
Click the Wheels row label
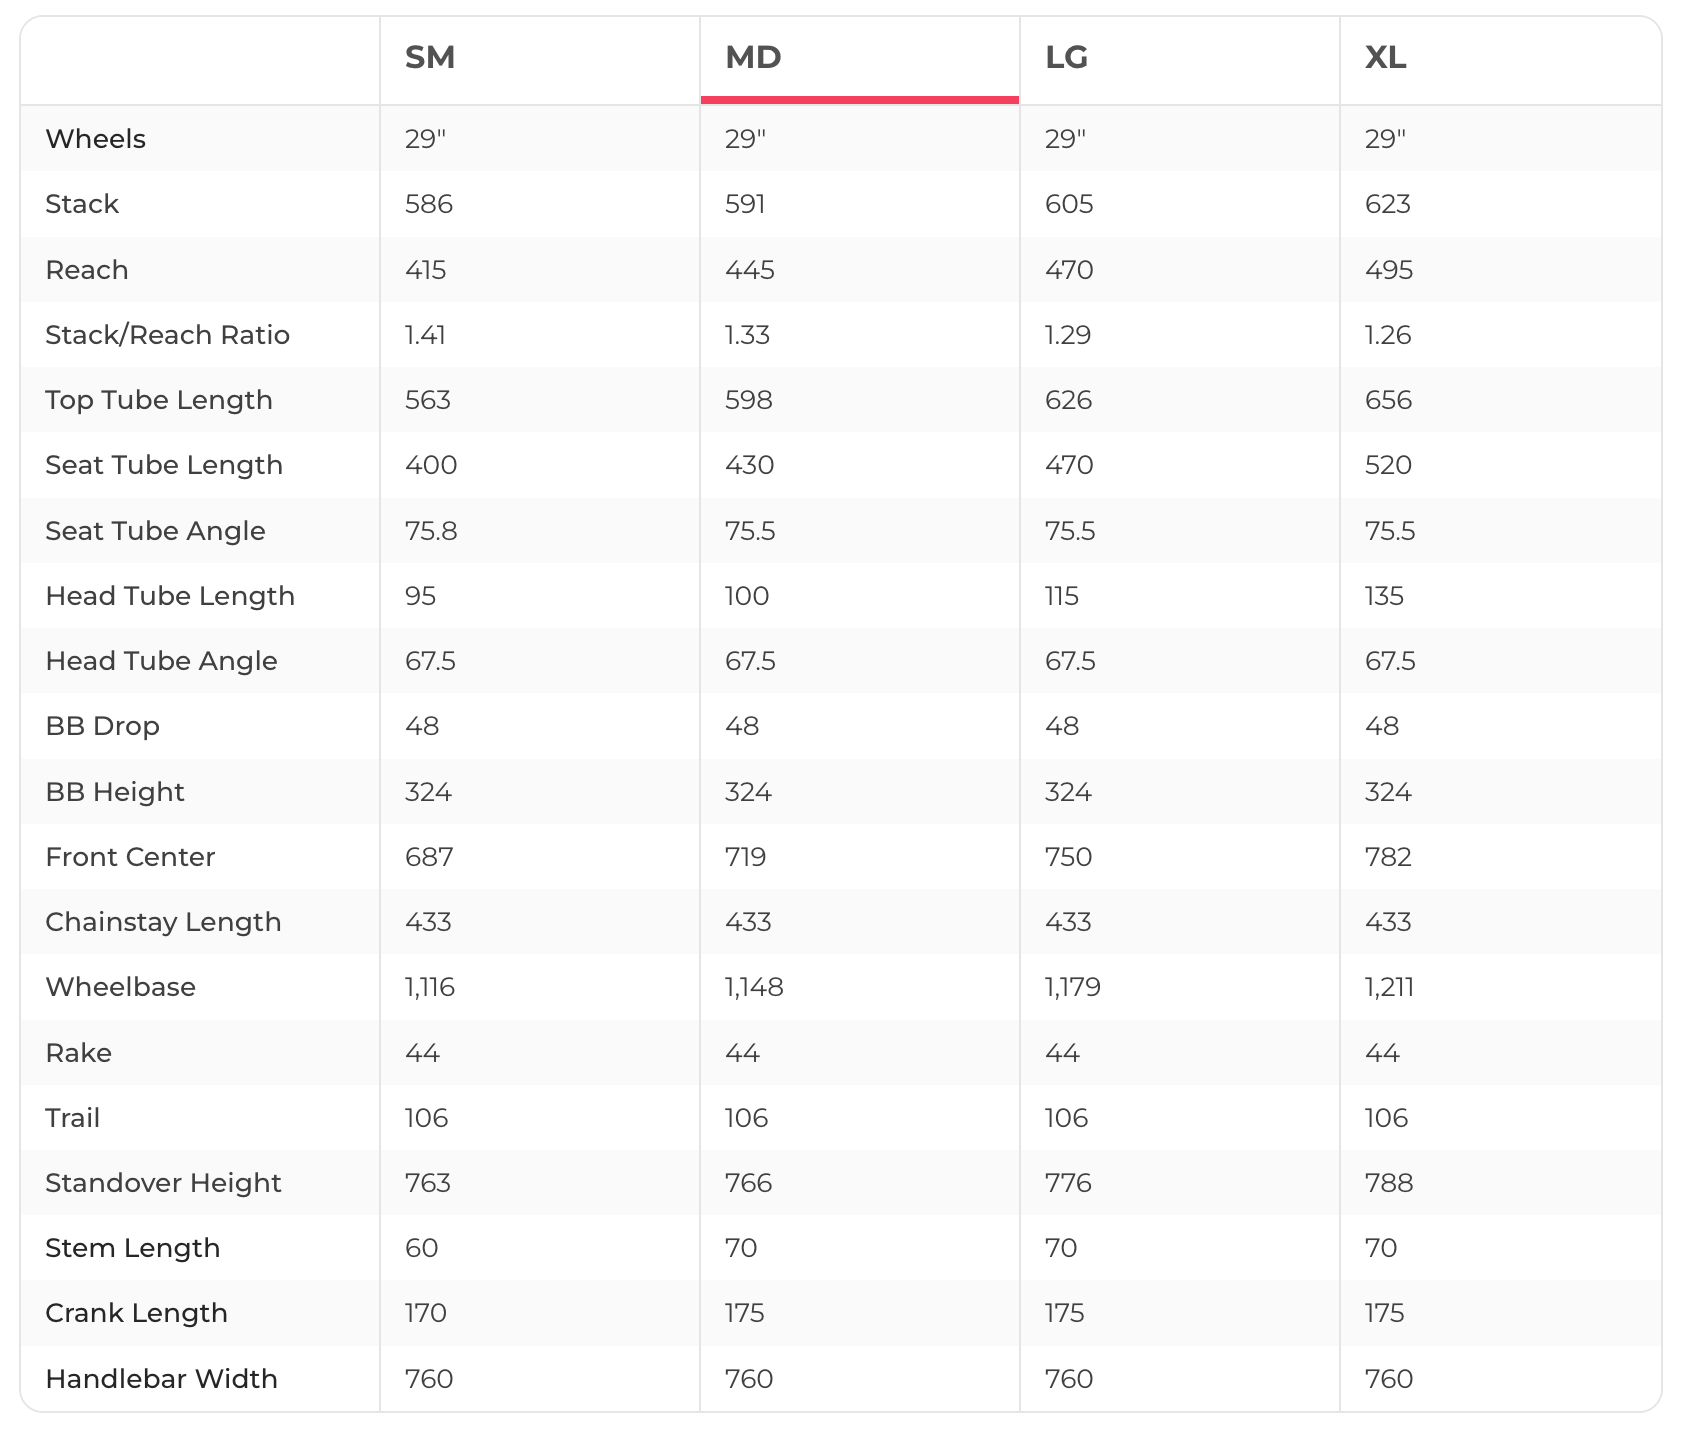pos(96,139)
